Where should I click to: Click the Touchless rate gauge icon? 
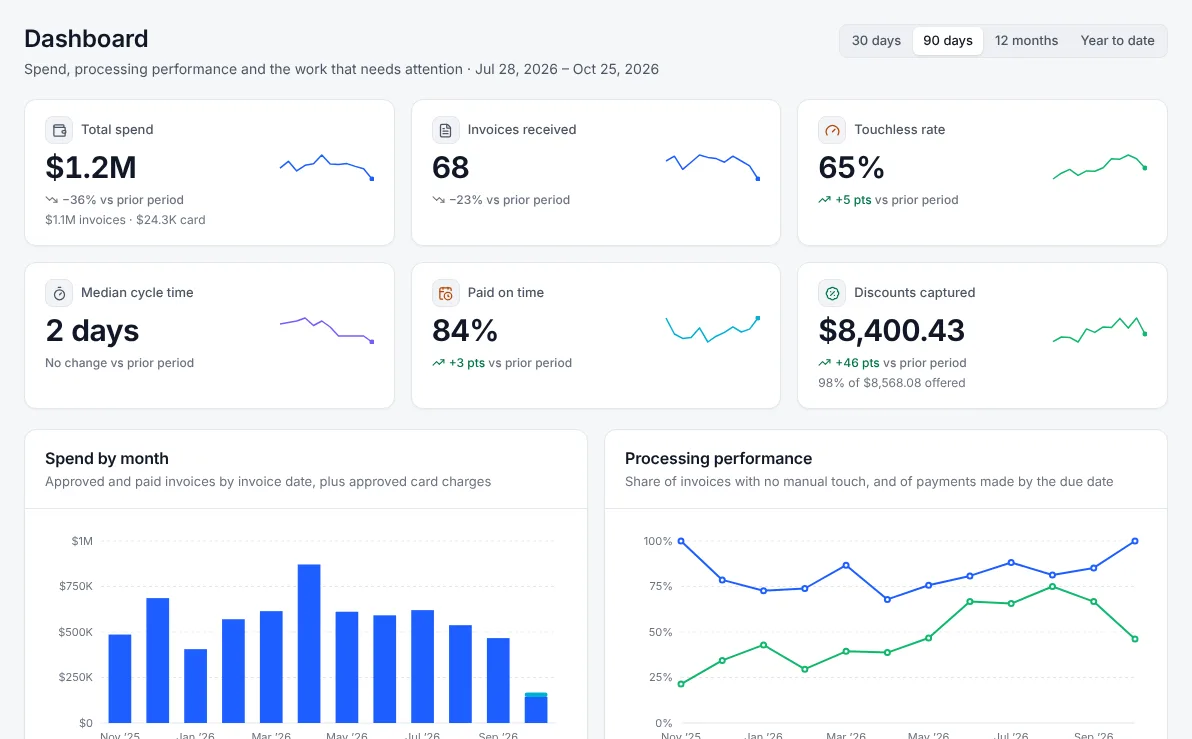[x=832, y=130]
